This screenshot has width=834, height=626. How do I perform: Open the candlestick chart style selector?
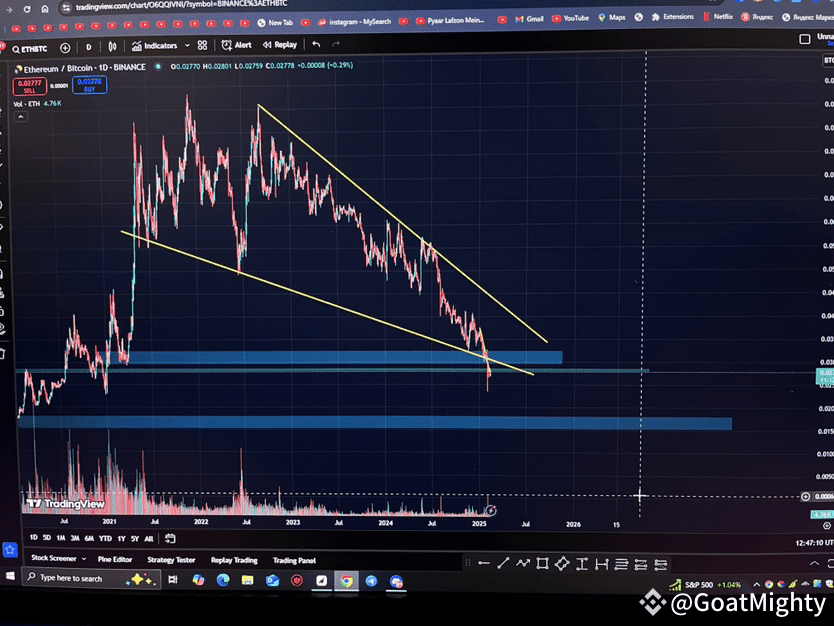tap(112, 47)
